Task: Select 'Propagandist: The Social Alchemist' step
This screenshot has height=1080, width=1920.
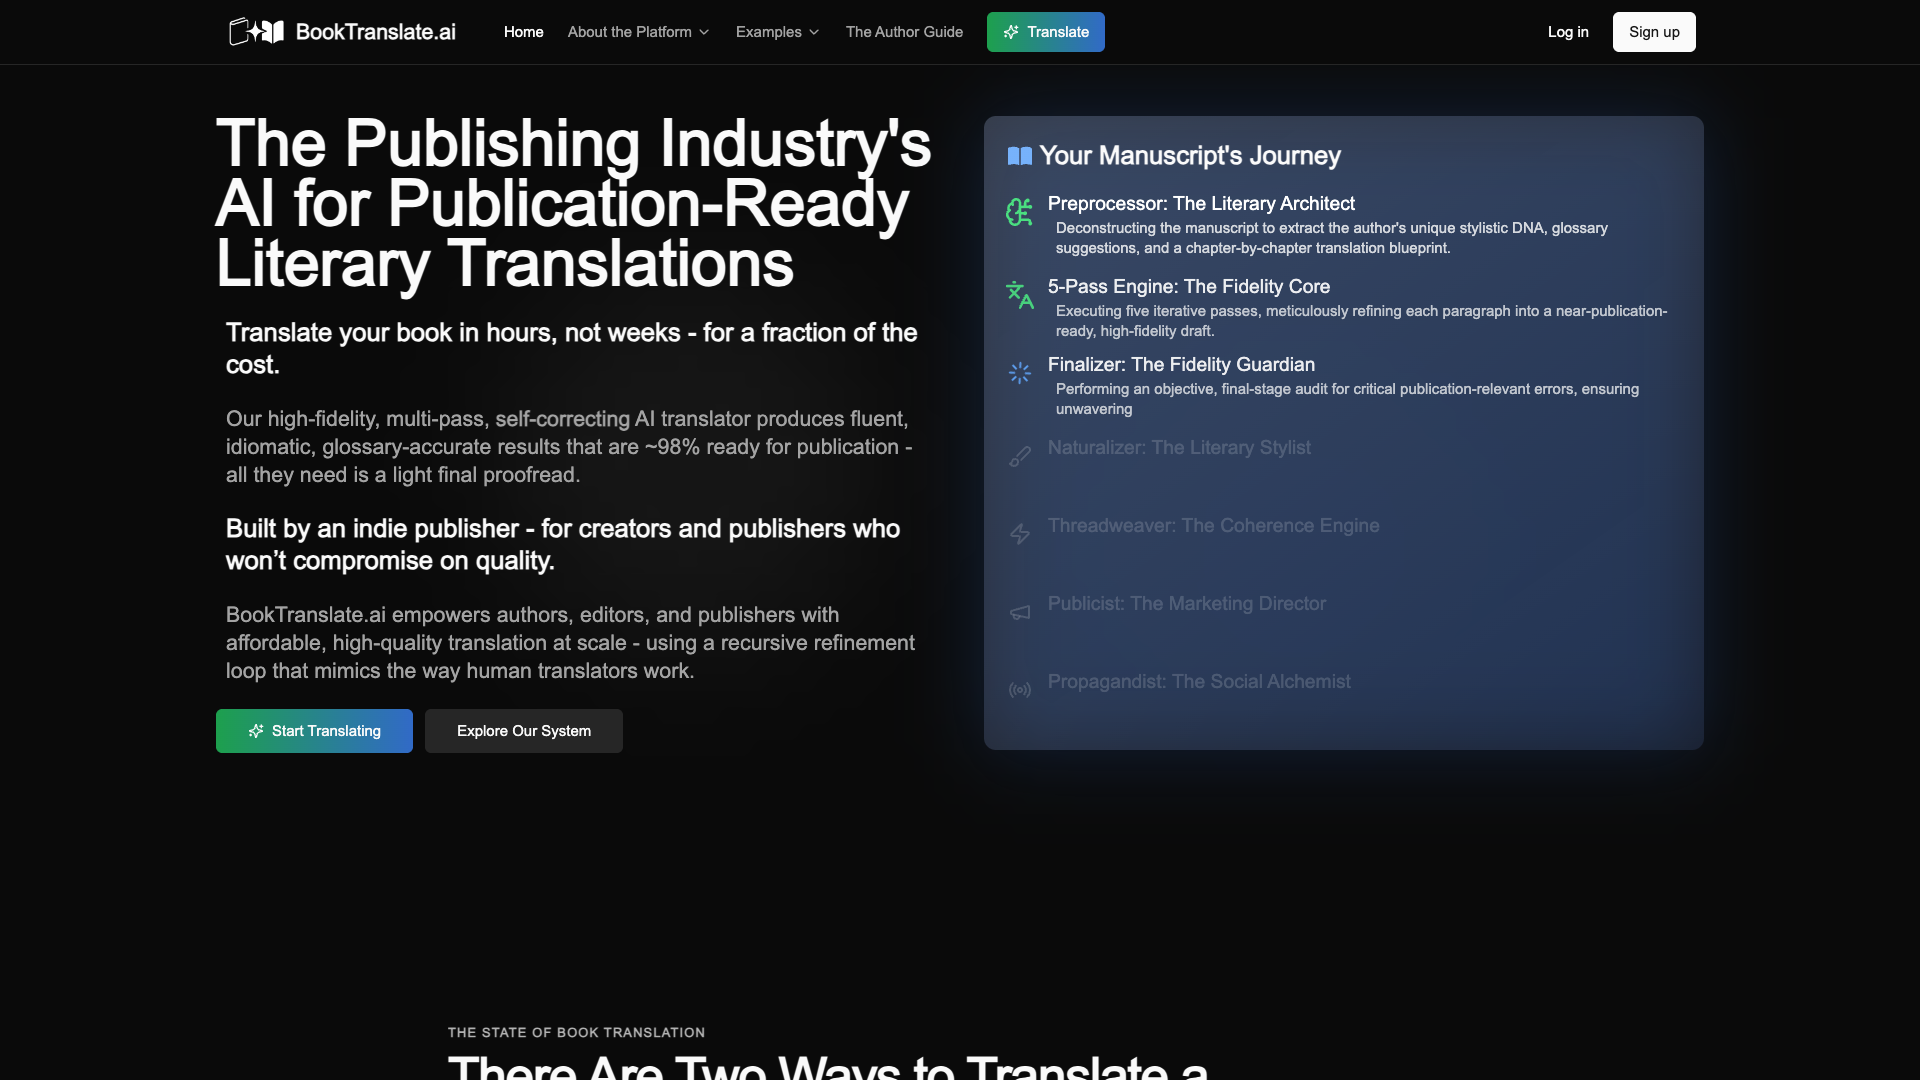Action: point(1199,682)
